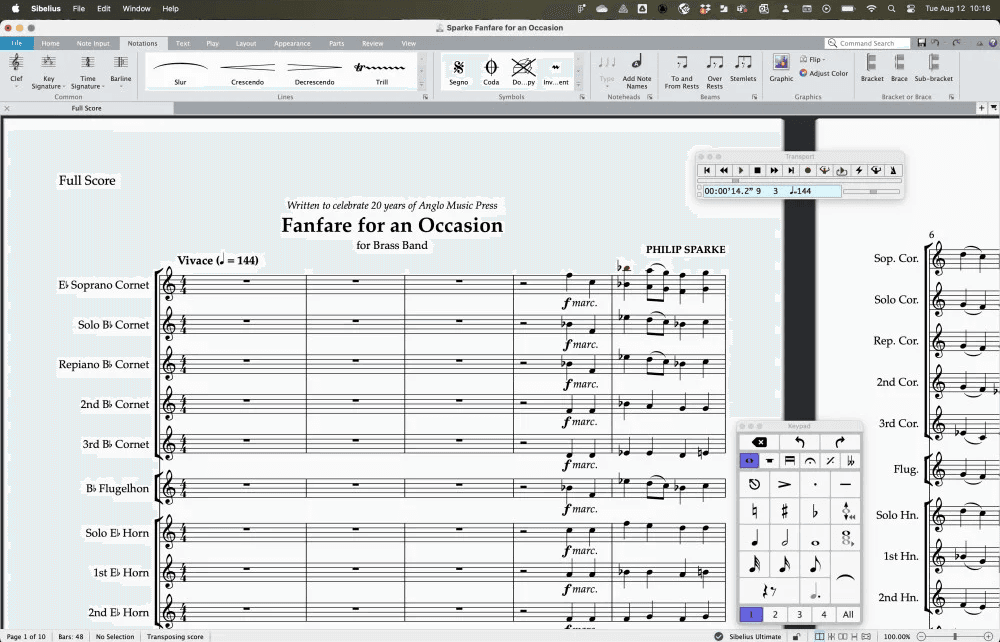Image resolution: width=1000 pixels, height=642 pixels.
Task: Toggle the metronome click in Transport
Action: coord(893,170)
